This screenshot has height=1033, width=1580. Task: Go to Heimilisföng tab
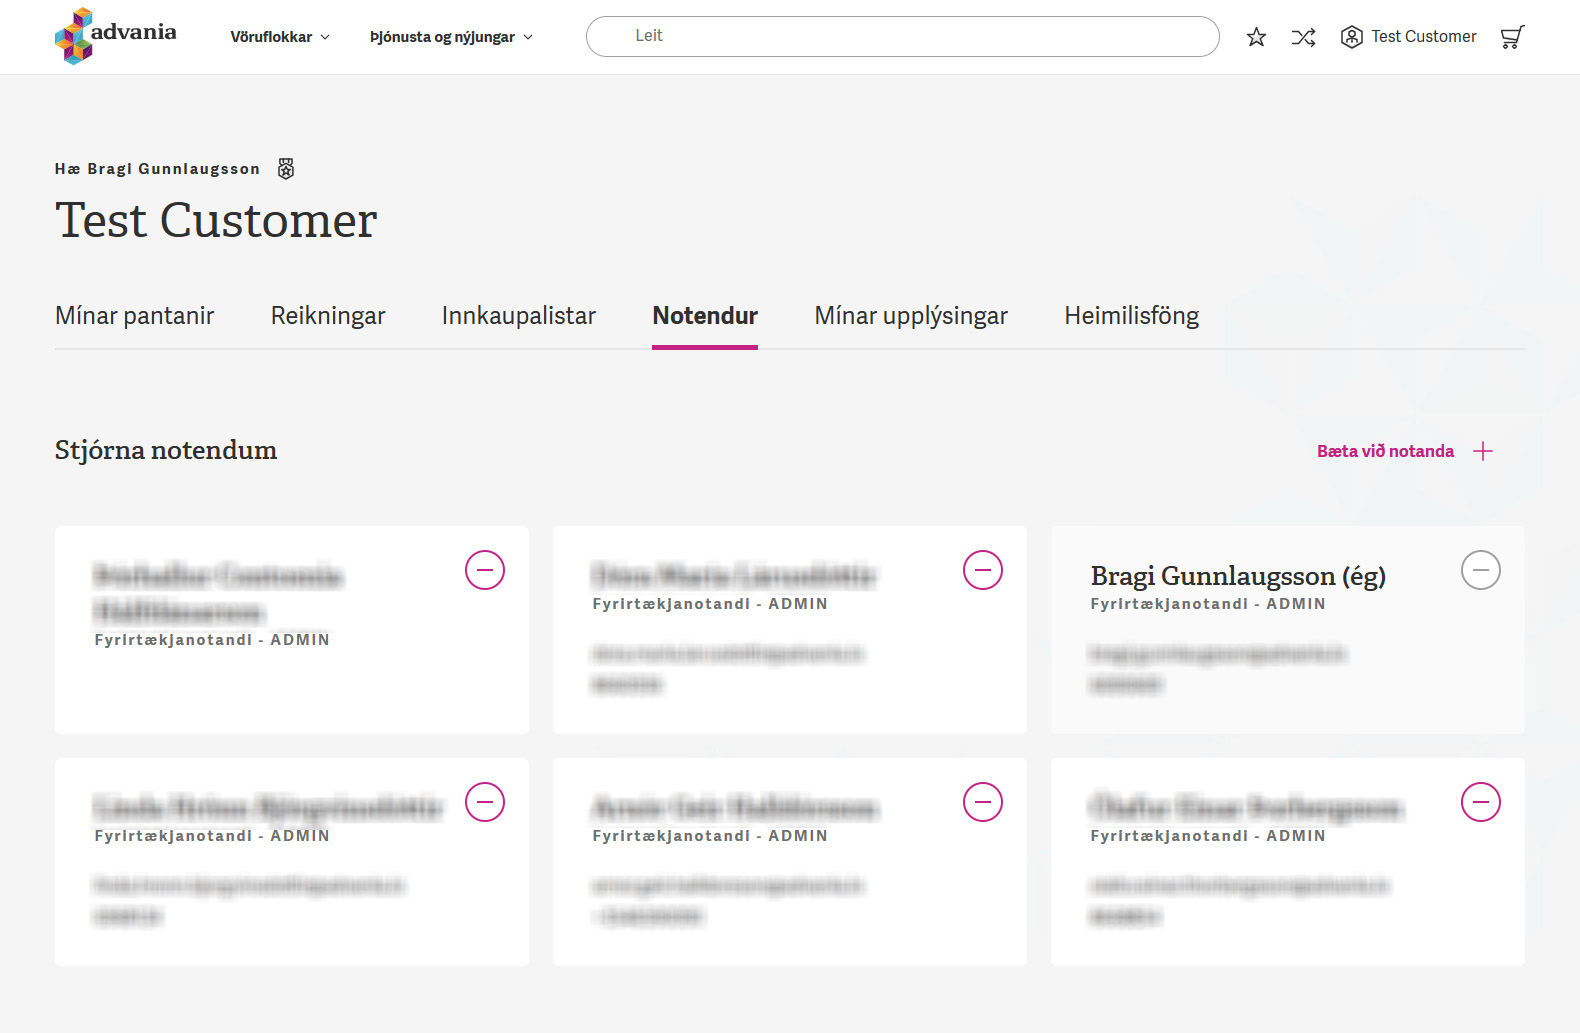(1131, 316)
